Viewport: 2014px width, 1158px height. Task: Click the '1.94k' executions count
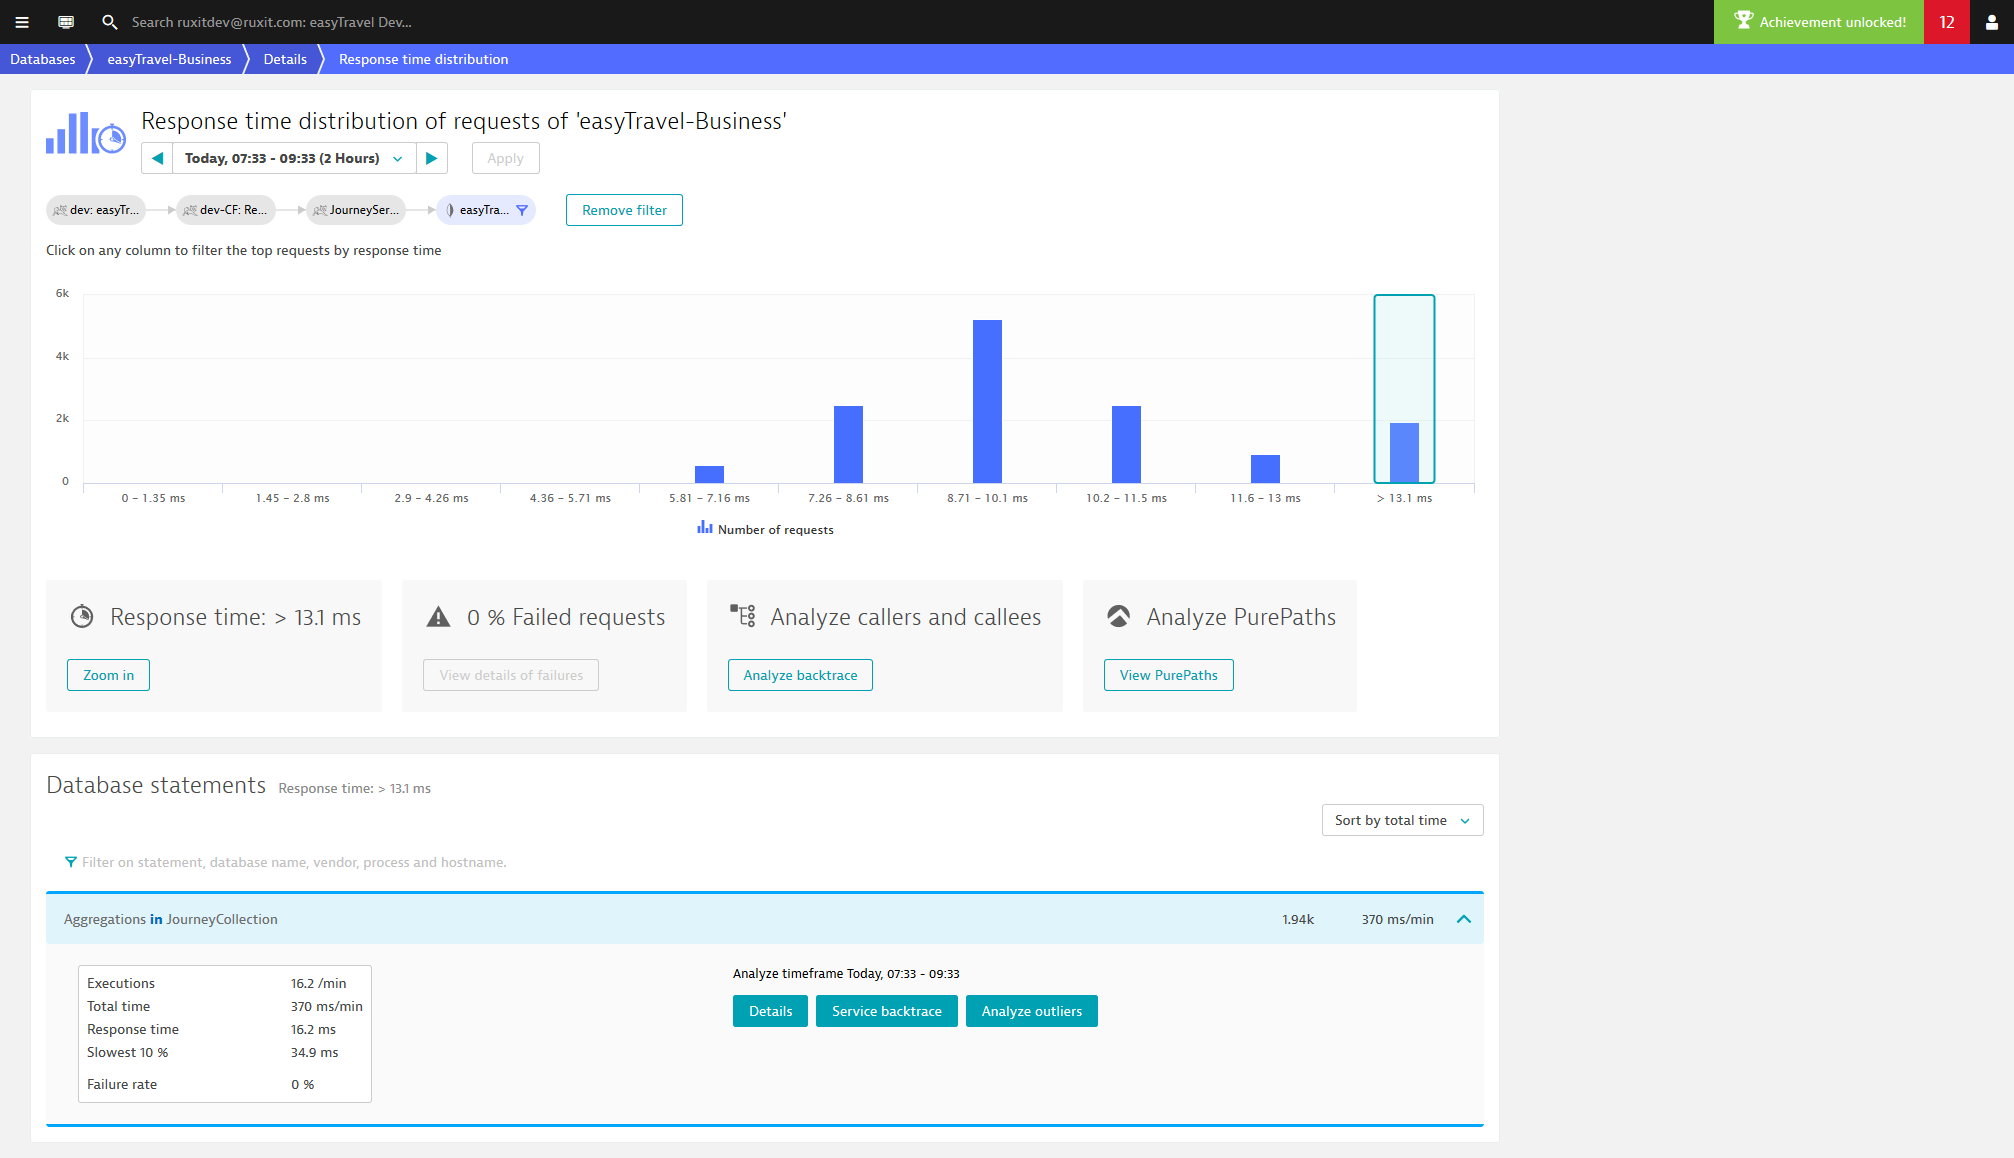click(1298, 919)
